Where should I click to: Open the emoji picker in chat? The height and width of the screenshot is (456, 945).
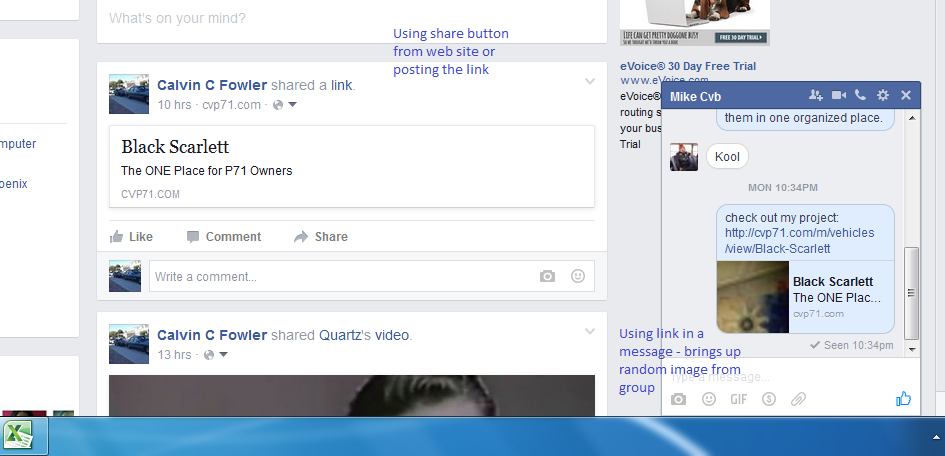[x=709, y=399]
